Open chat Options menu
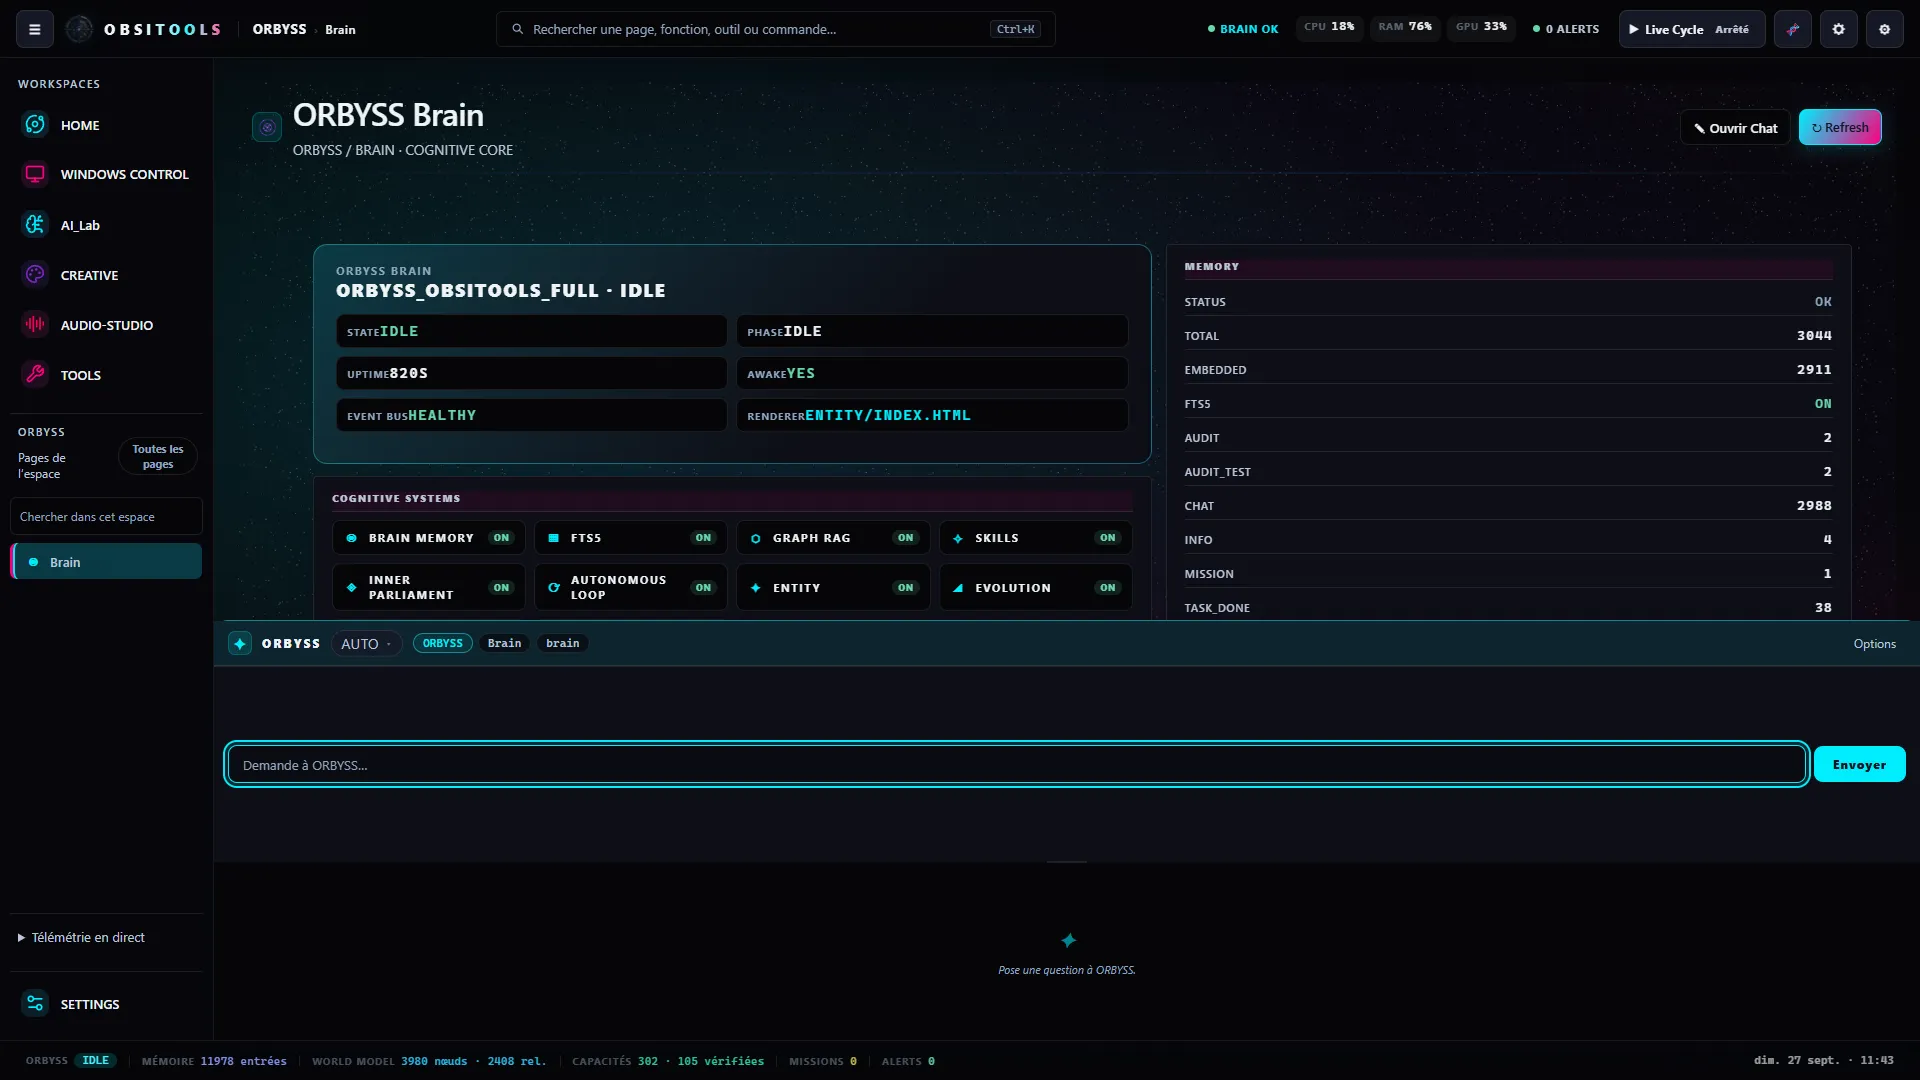 [1874, 644]
